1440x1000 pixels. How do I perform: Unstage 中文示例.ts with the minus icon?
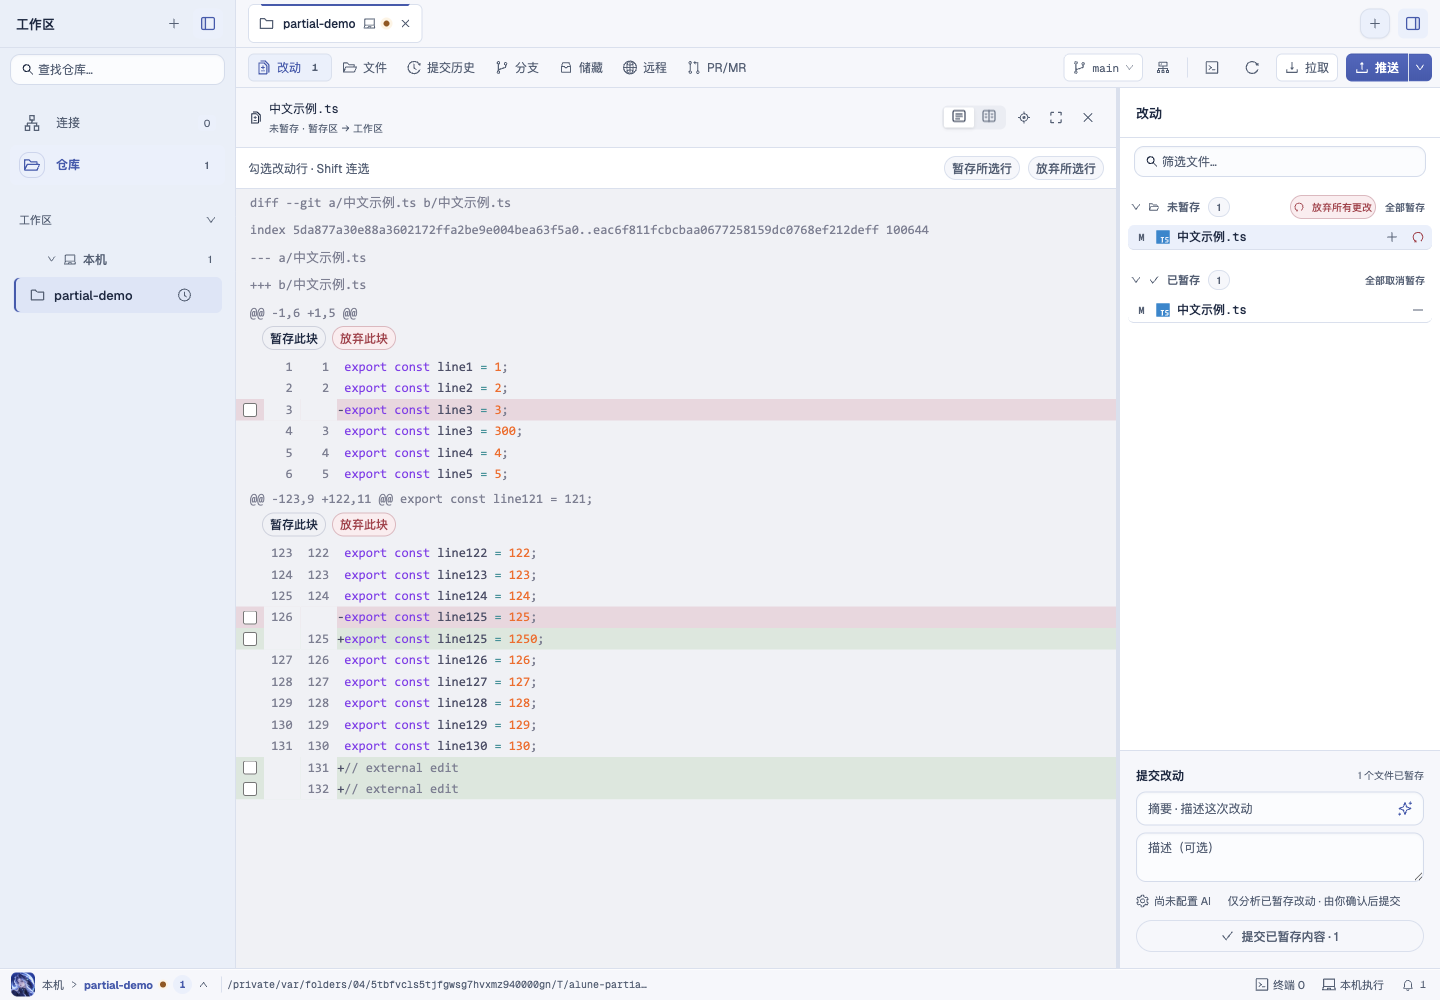tap(1418, 310)
